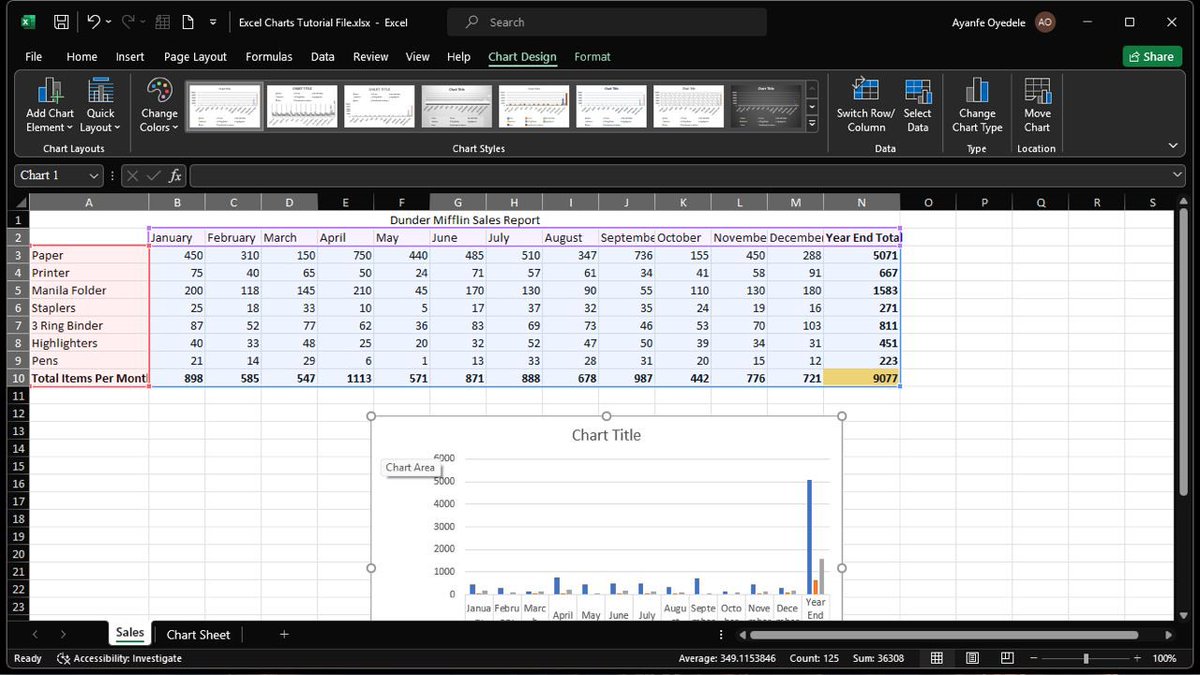Viewport: 1200px width, 675px height.
Task: Click the Save icon in title bar
Action: pos(61,21)
